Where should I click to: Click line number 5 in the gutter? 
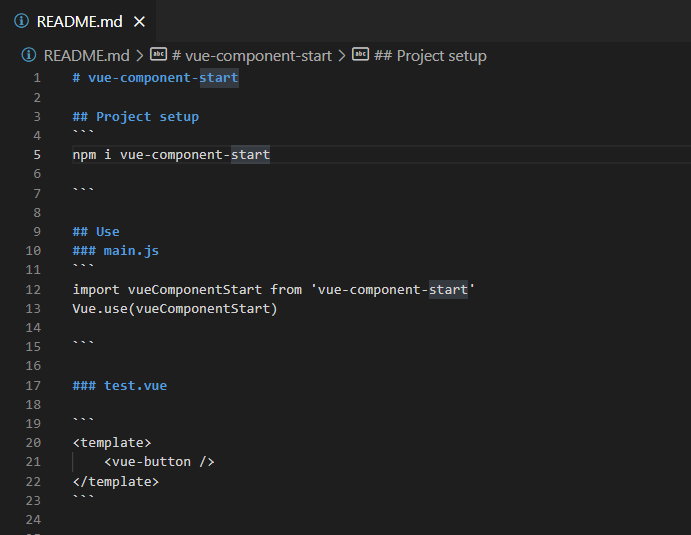pyautogui.click(x=37, y=155)
